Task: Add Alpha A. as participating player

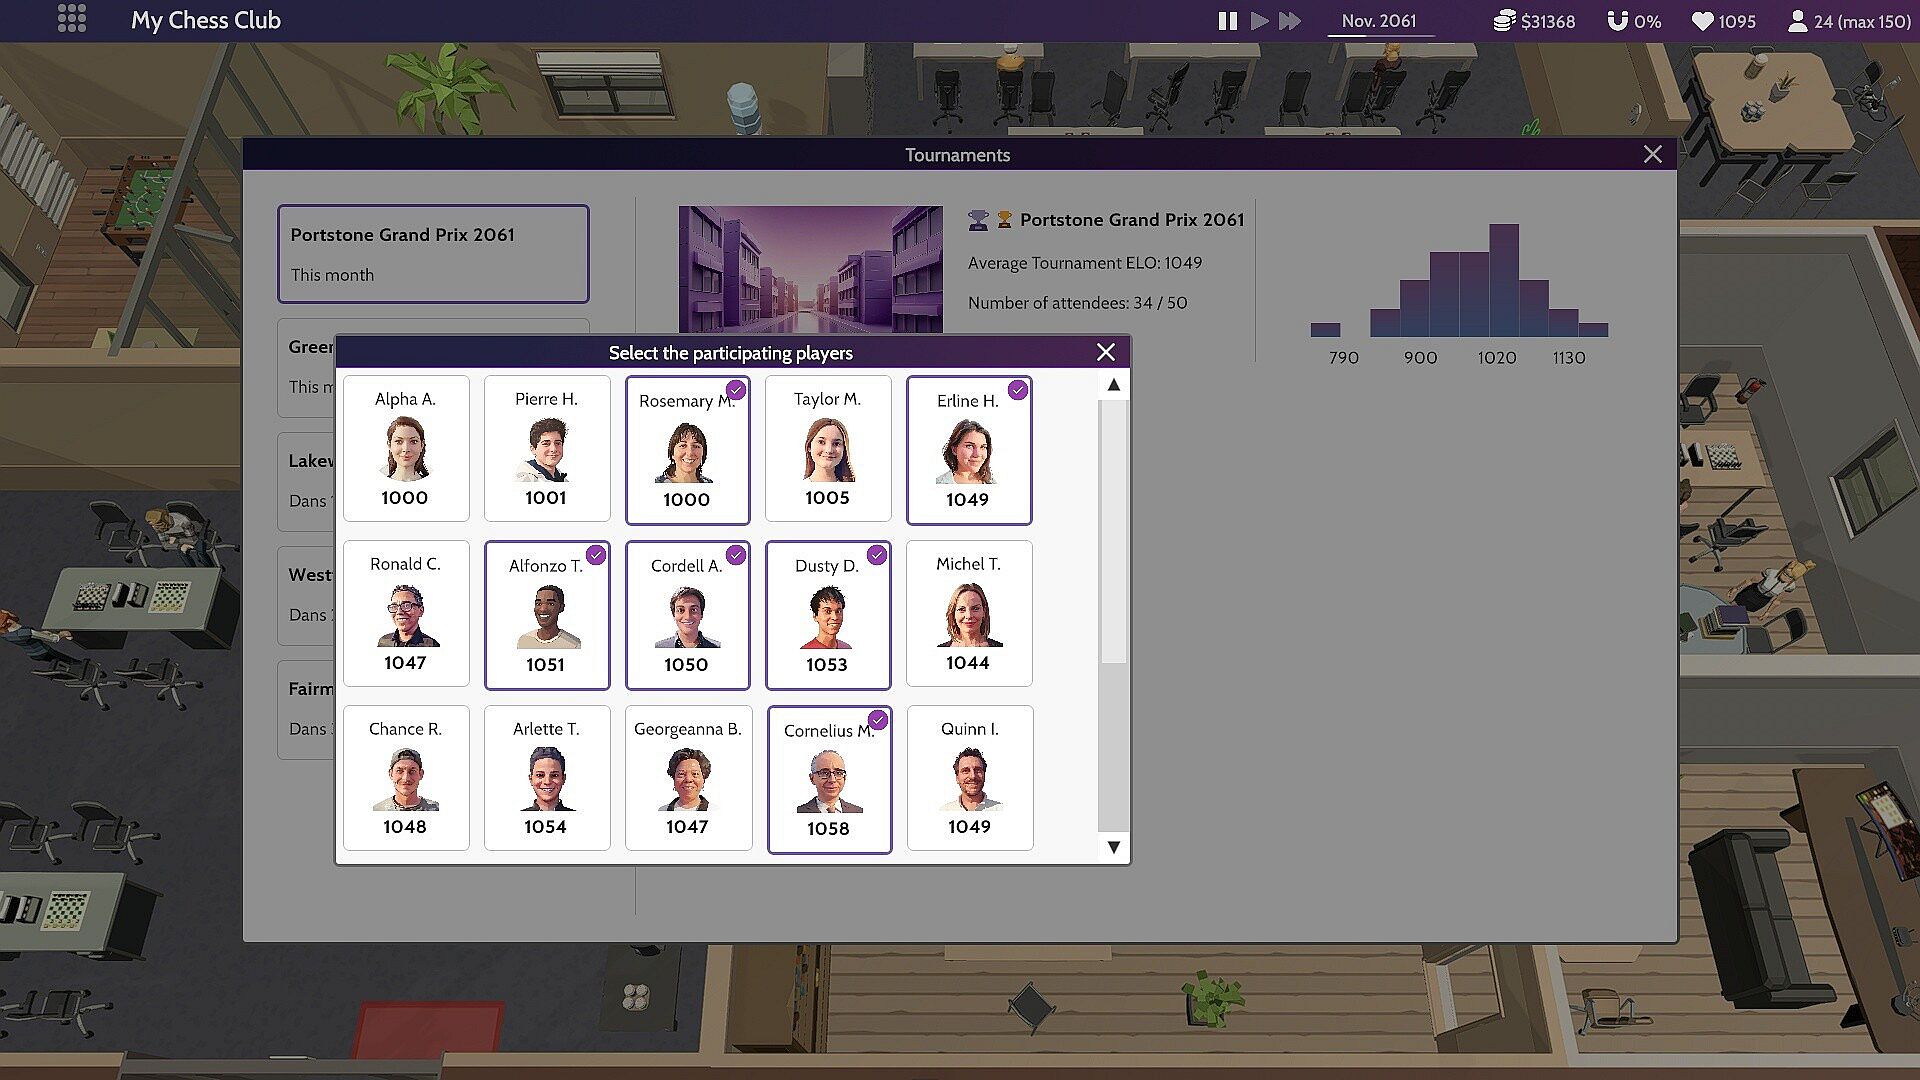Action: [405, 448]
